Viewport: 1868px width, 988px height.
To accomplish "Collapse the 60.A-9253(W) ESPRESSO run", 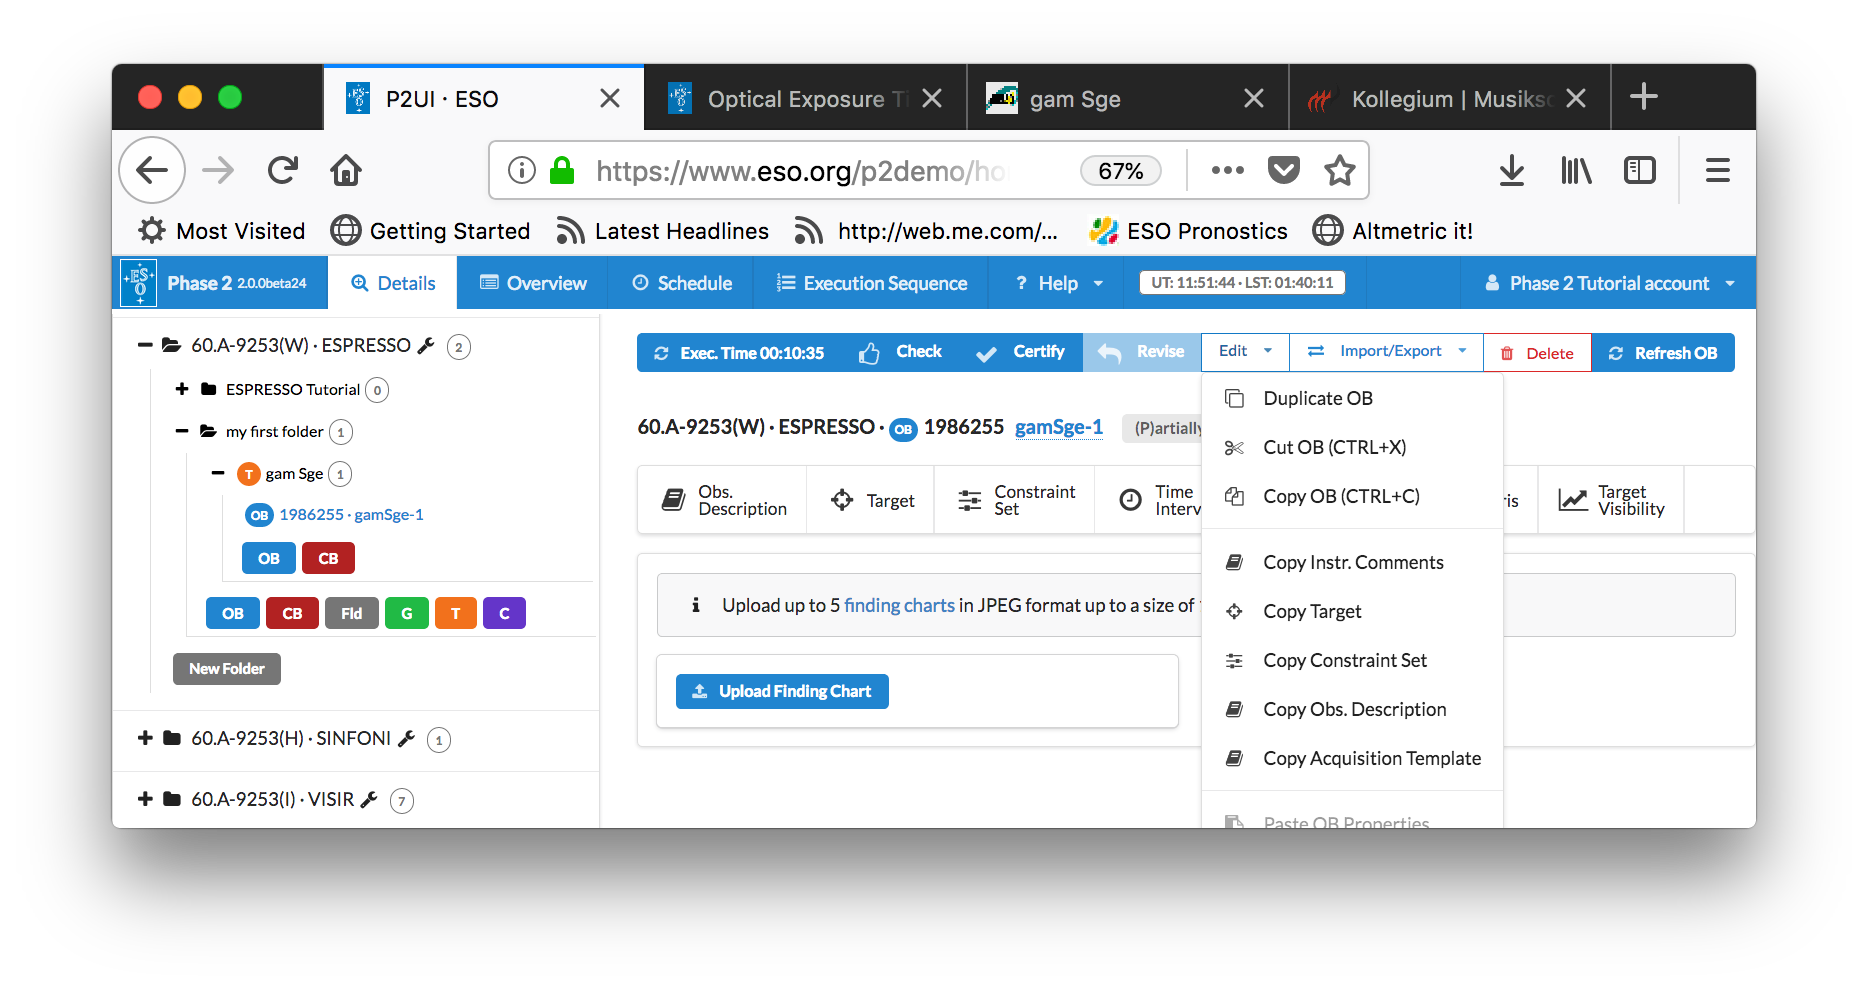I will pyautogui.click(x=145, y=346).
